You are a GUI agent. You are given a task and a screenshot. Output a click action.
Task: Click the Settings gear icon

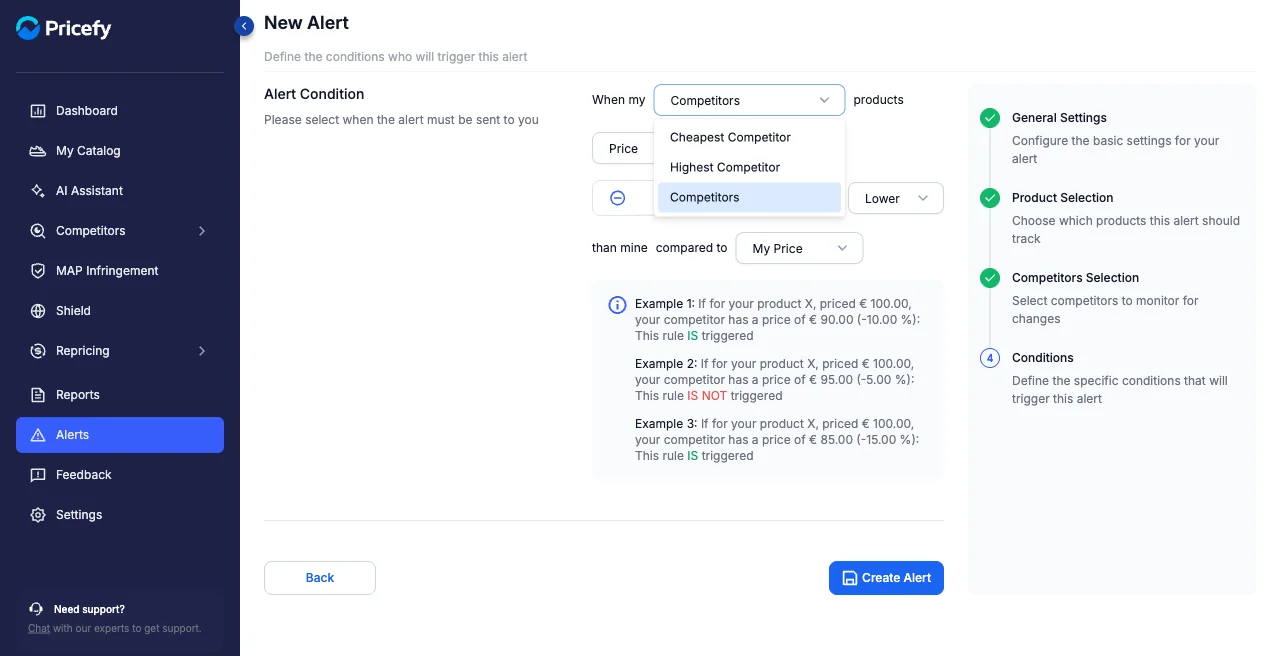pos(38,515)
